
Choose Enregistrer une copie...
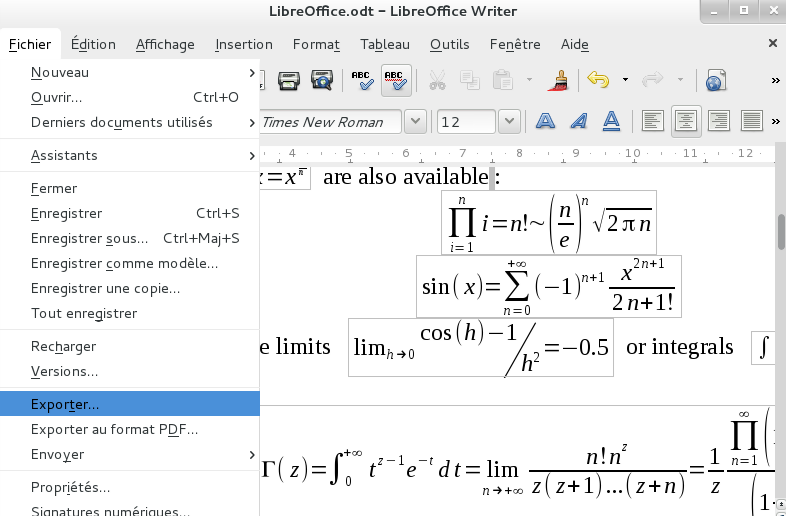tap(130, 289)
